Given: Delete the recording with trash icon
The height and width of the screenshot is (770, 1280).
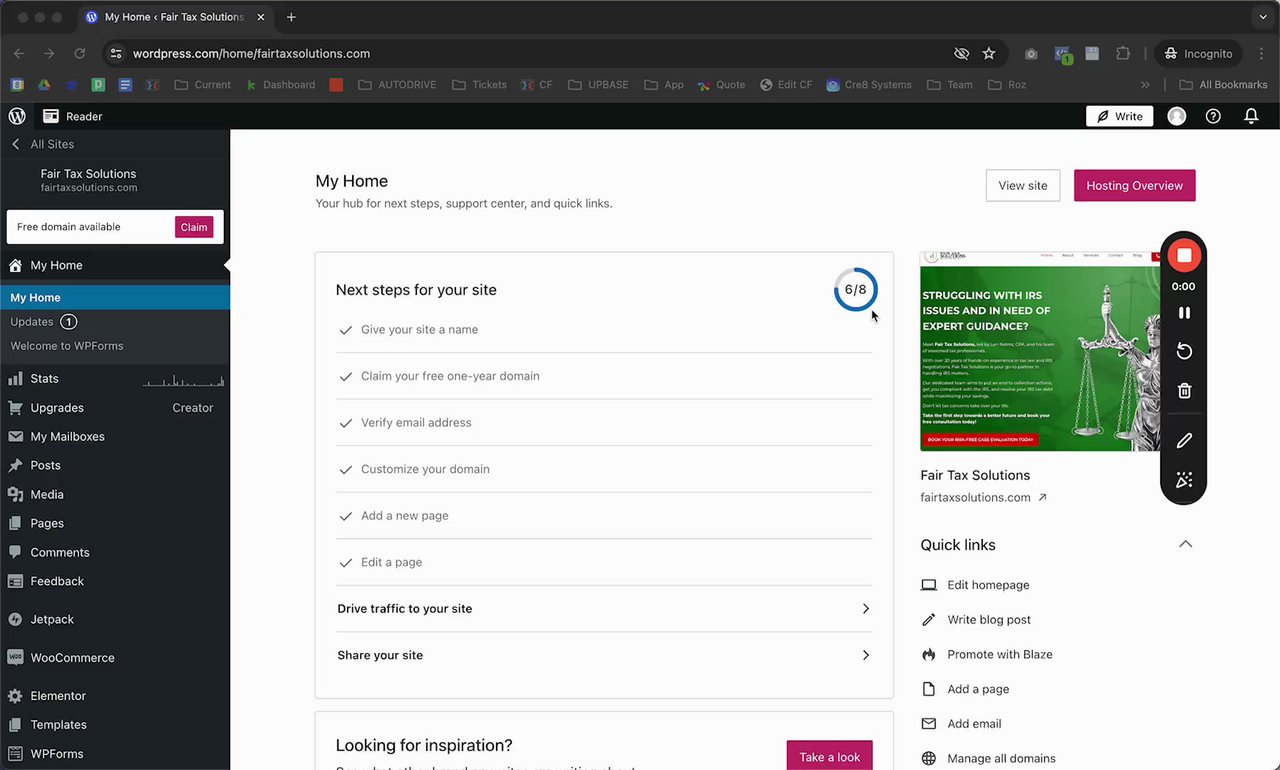Looking at the screenshot, I should coord(1184,391).
